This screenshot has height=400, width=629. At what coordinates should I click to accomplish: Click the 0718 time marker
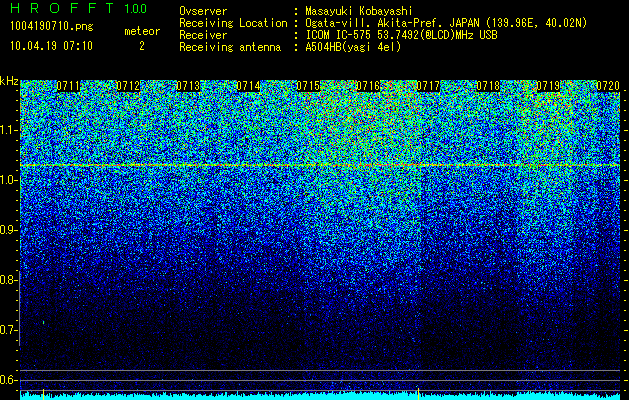pyautogui.click(x=489, y=86)
